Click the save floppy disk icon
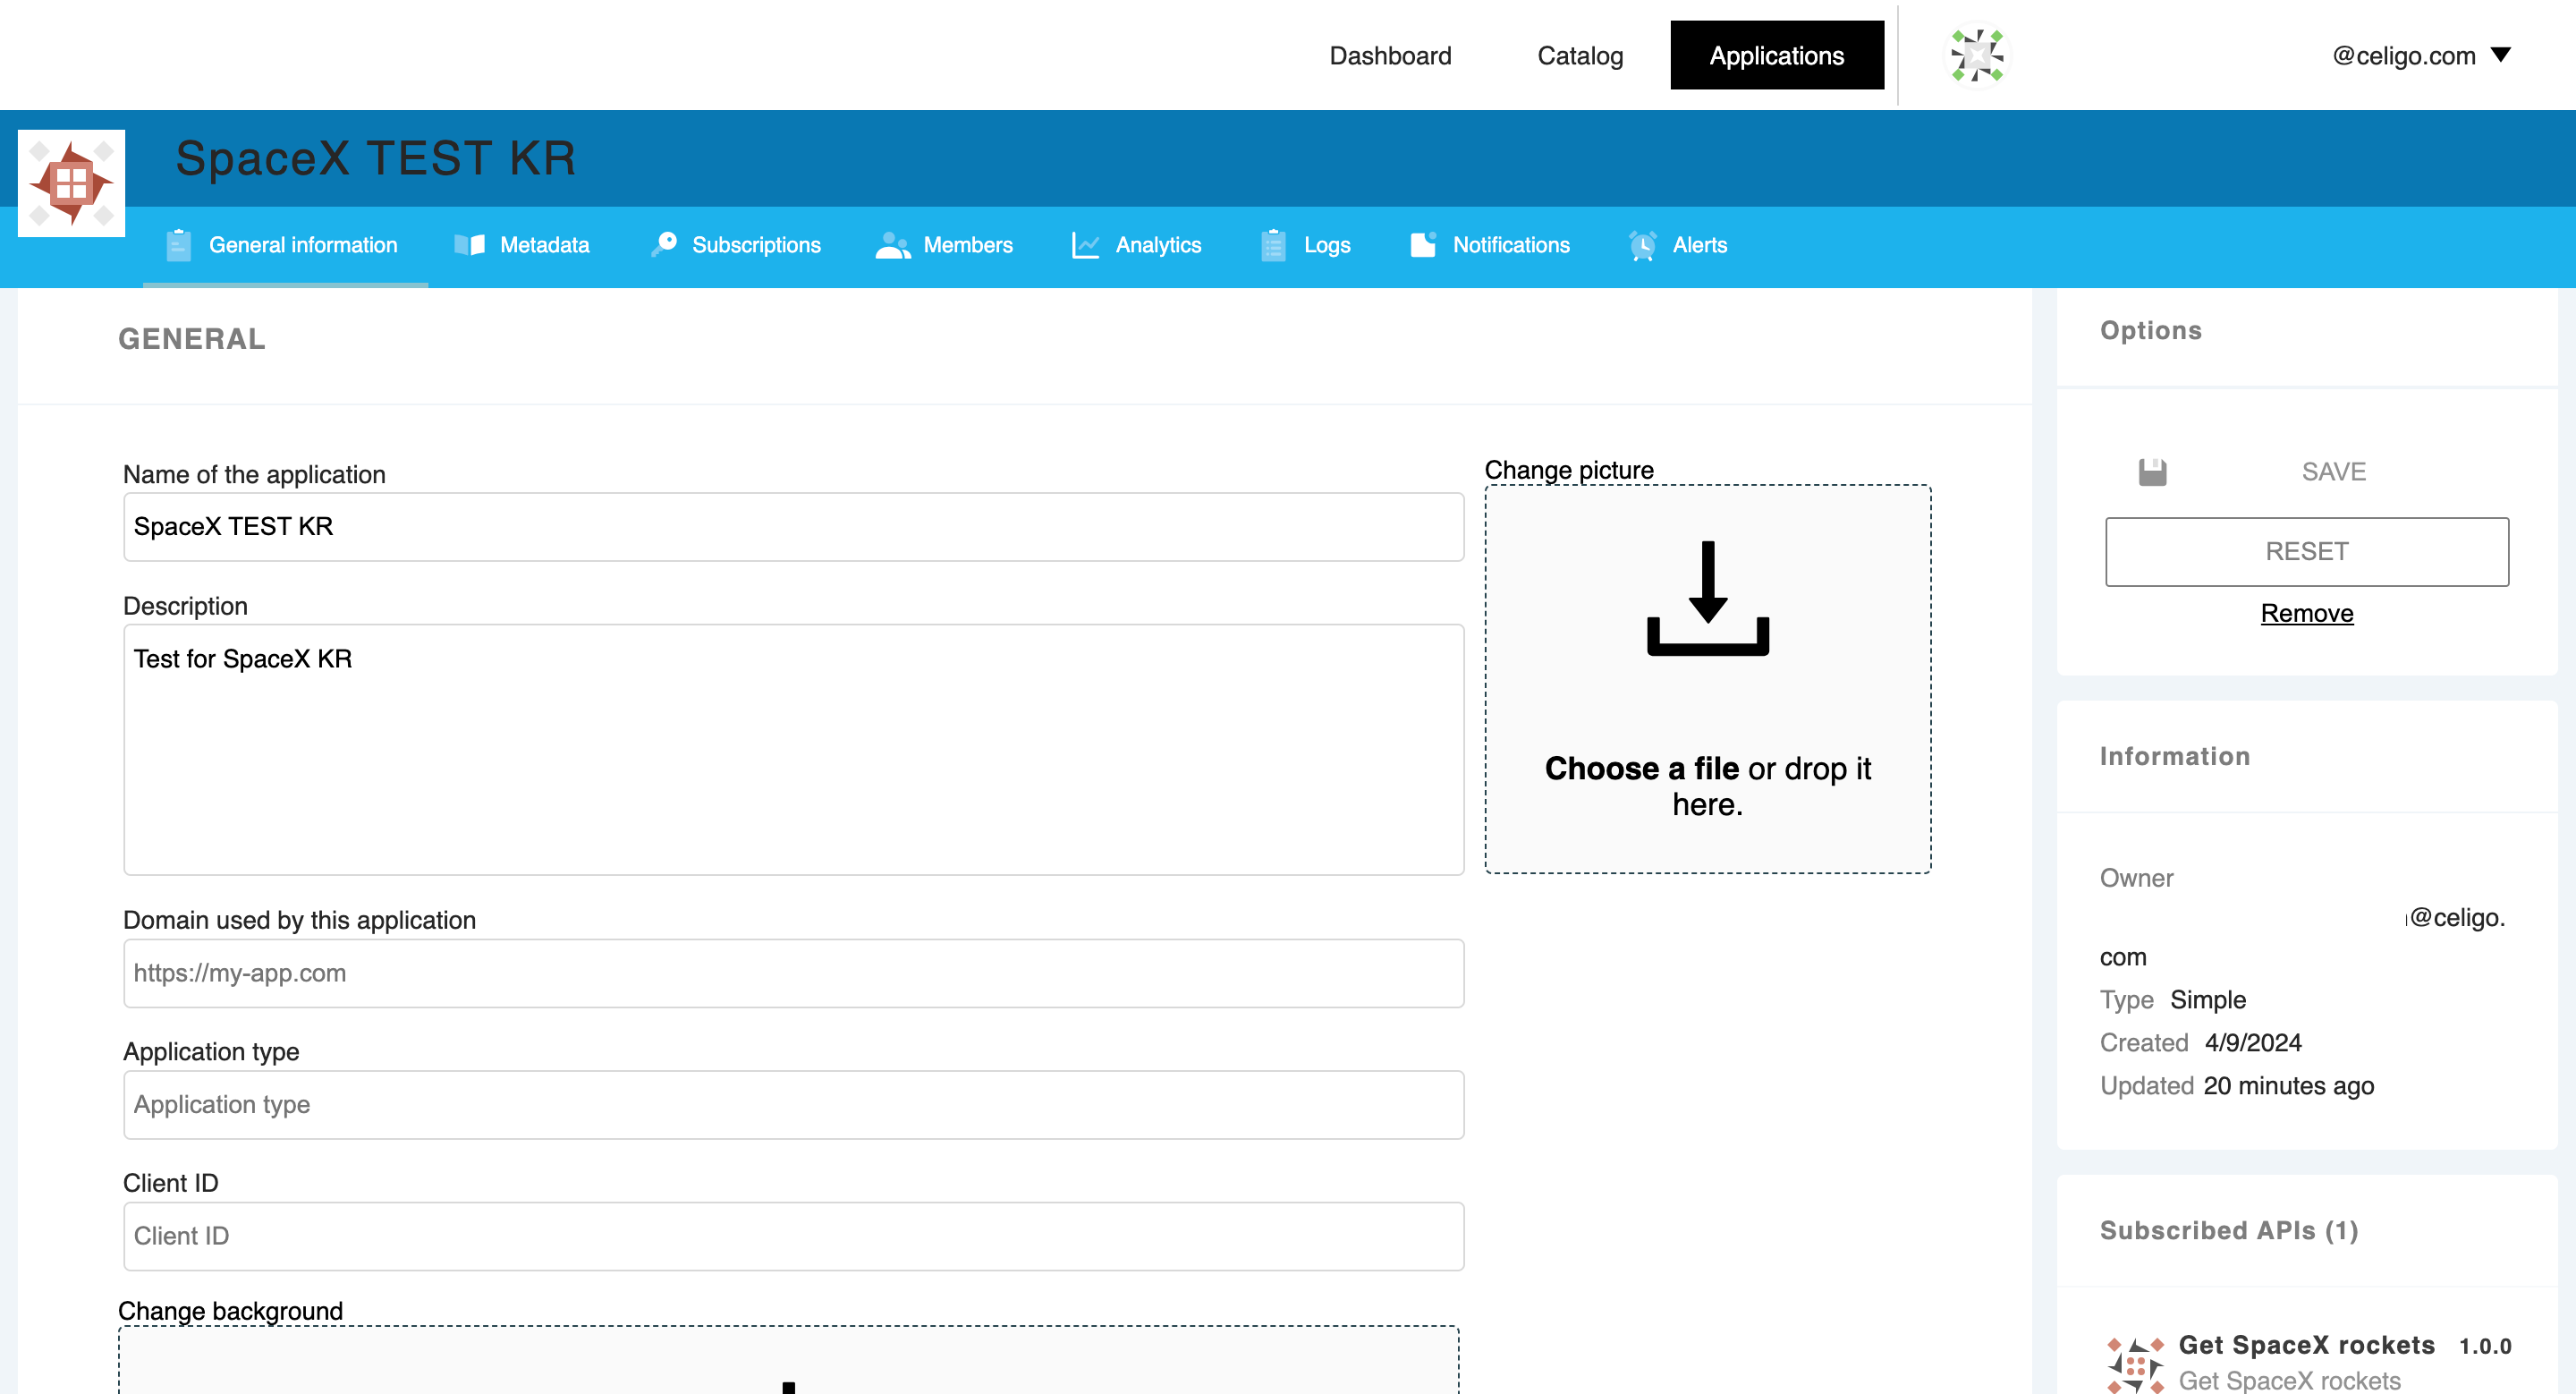This screenshot has height=1394, width=2576. point(2152,472)
